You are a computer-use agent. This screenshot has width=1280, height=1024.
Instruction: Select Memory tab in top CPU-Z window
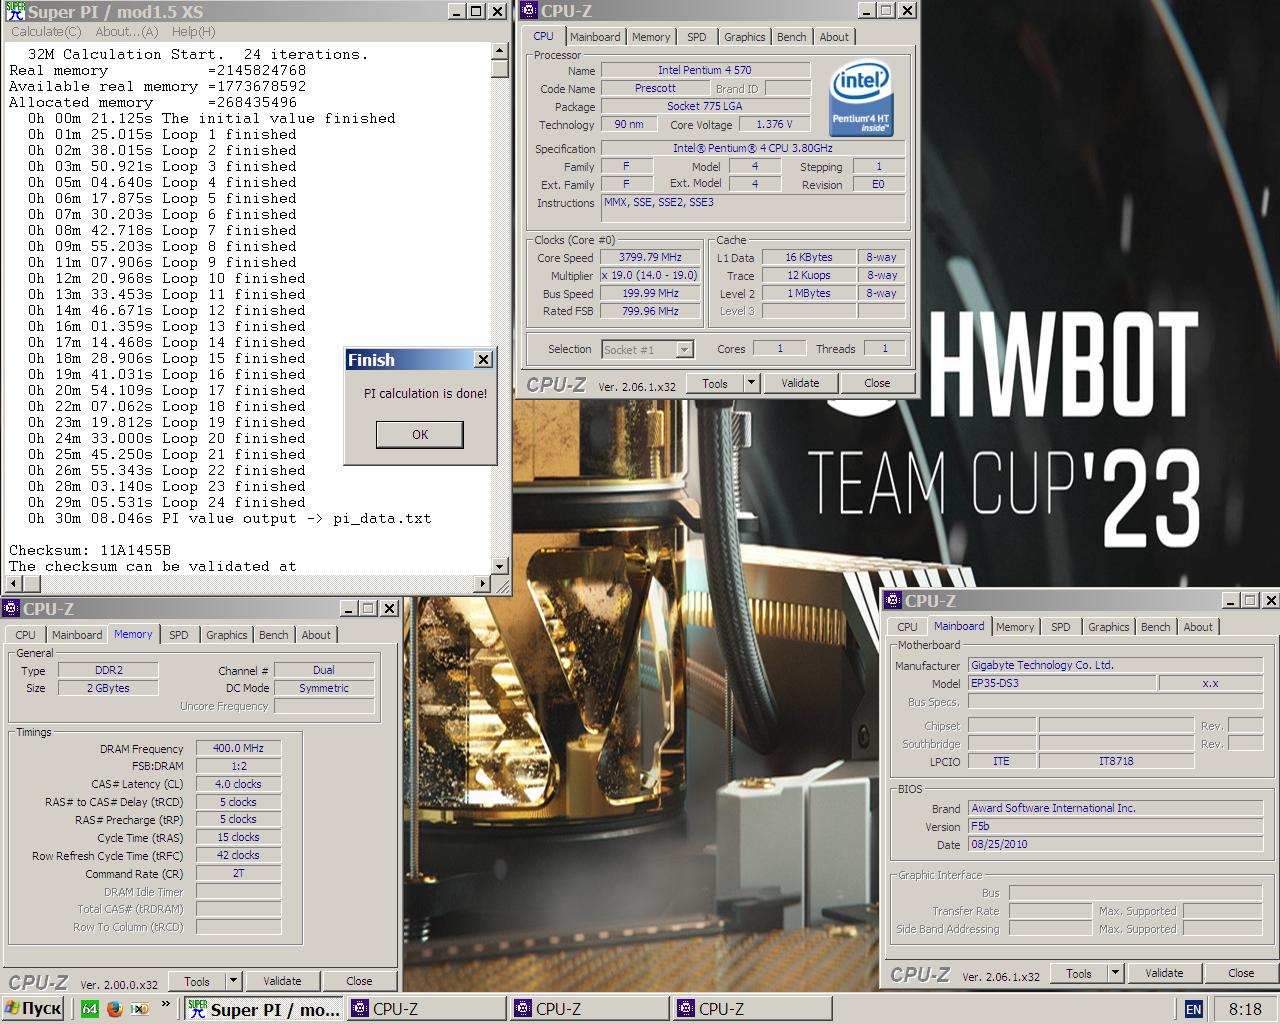coord(651,37)
